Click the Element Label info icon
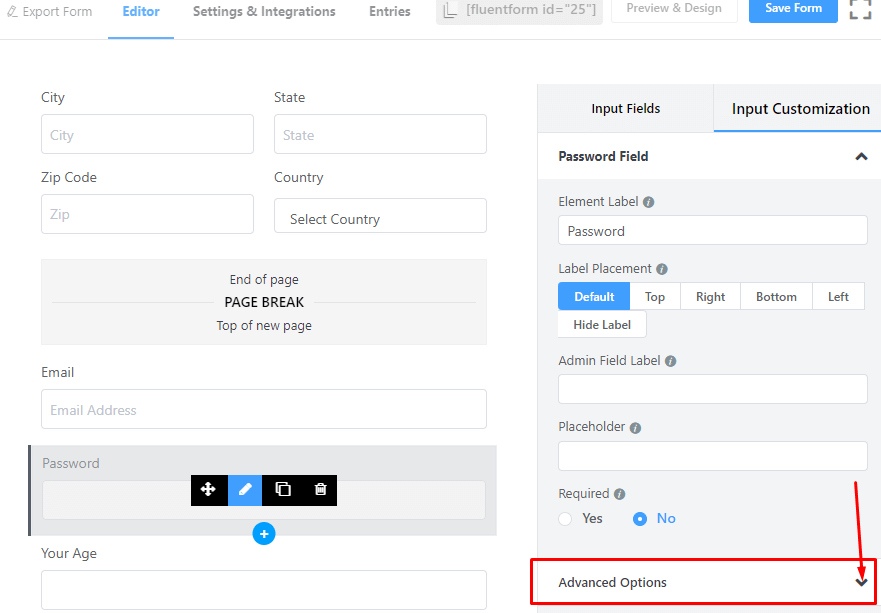 click(648, 202)
